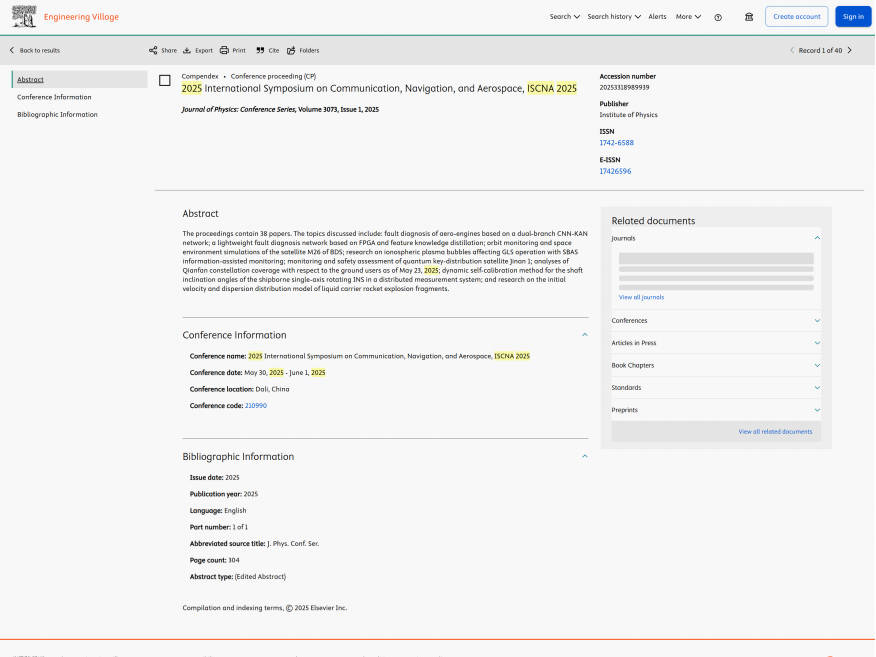Open the help question mark icon

(718, 17)
